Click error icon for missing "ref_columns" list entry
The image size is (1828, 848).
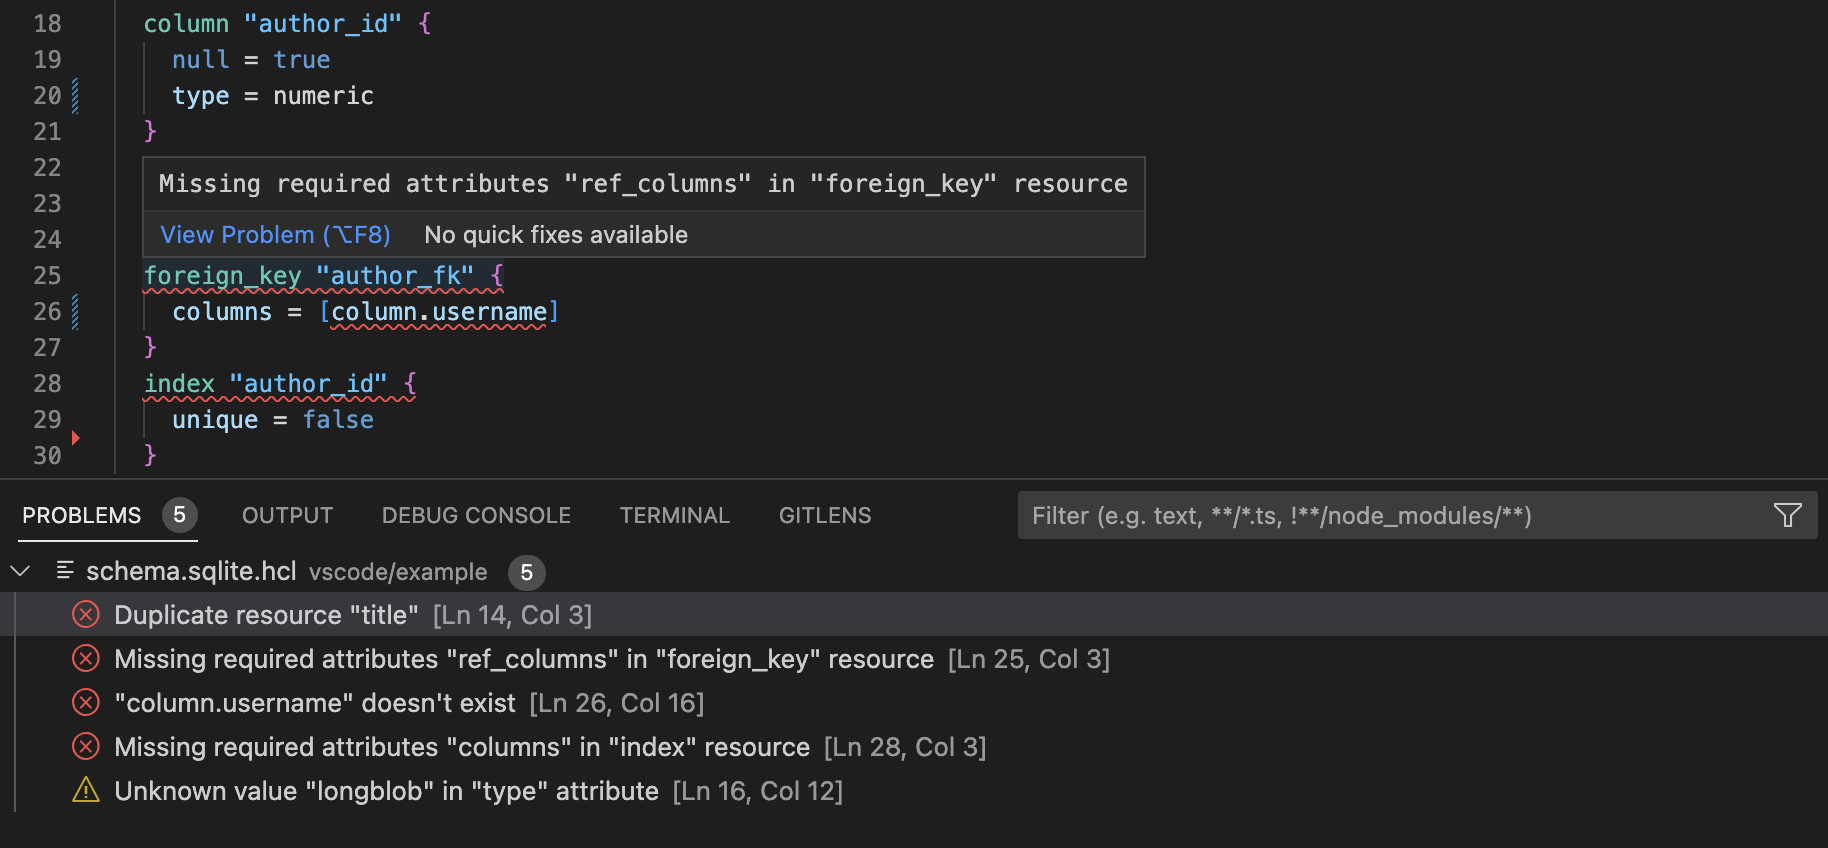point(86,659)
